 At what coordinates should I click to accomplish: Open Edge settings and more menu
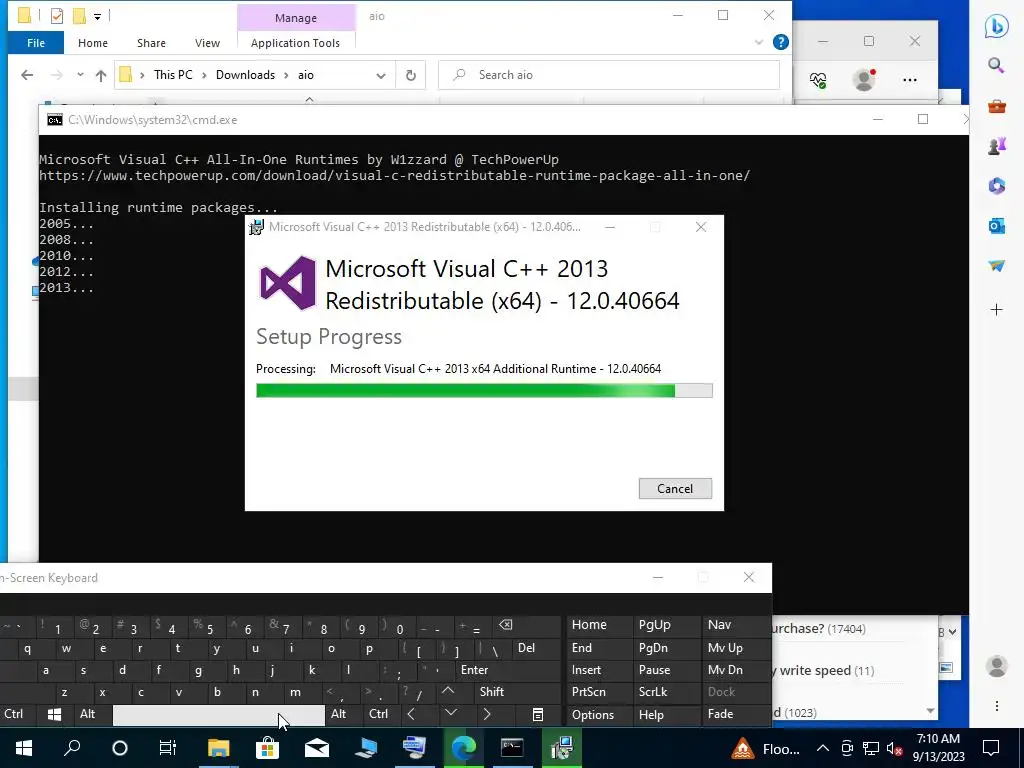coord(910,80)
